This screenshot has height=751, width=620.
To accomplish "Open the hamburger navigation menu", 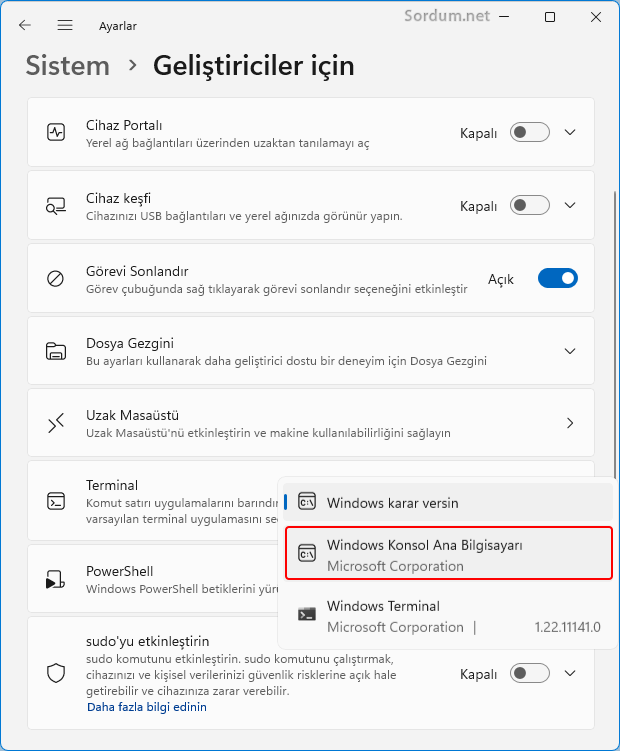I will click(65, 25).
